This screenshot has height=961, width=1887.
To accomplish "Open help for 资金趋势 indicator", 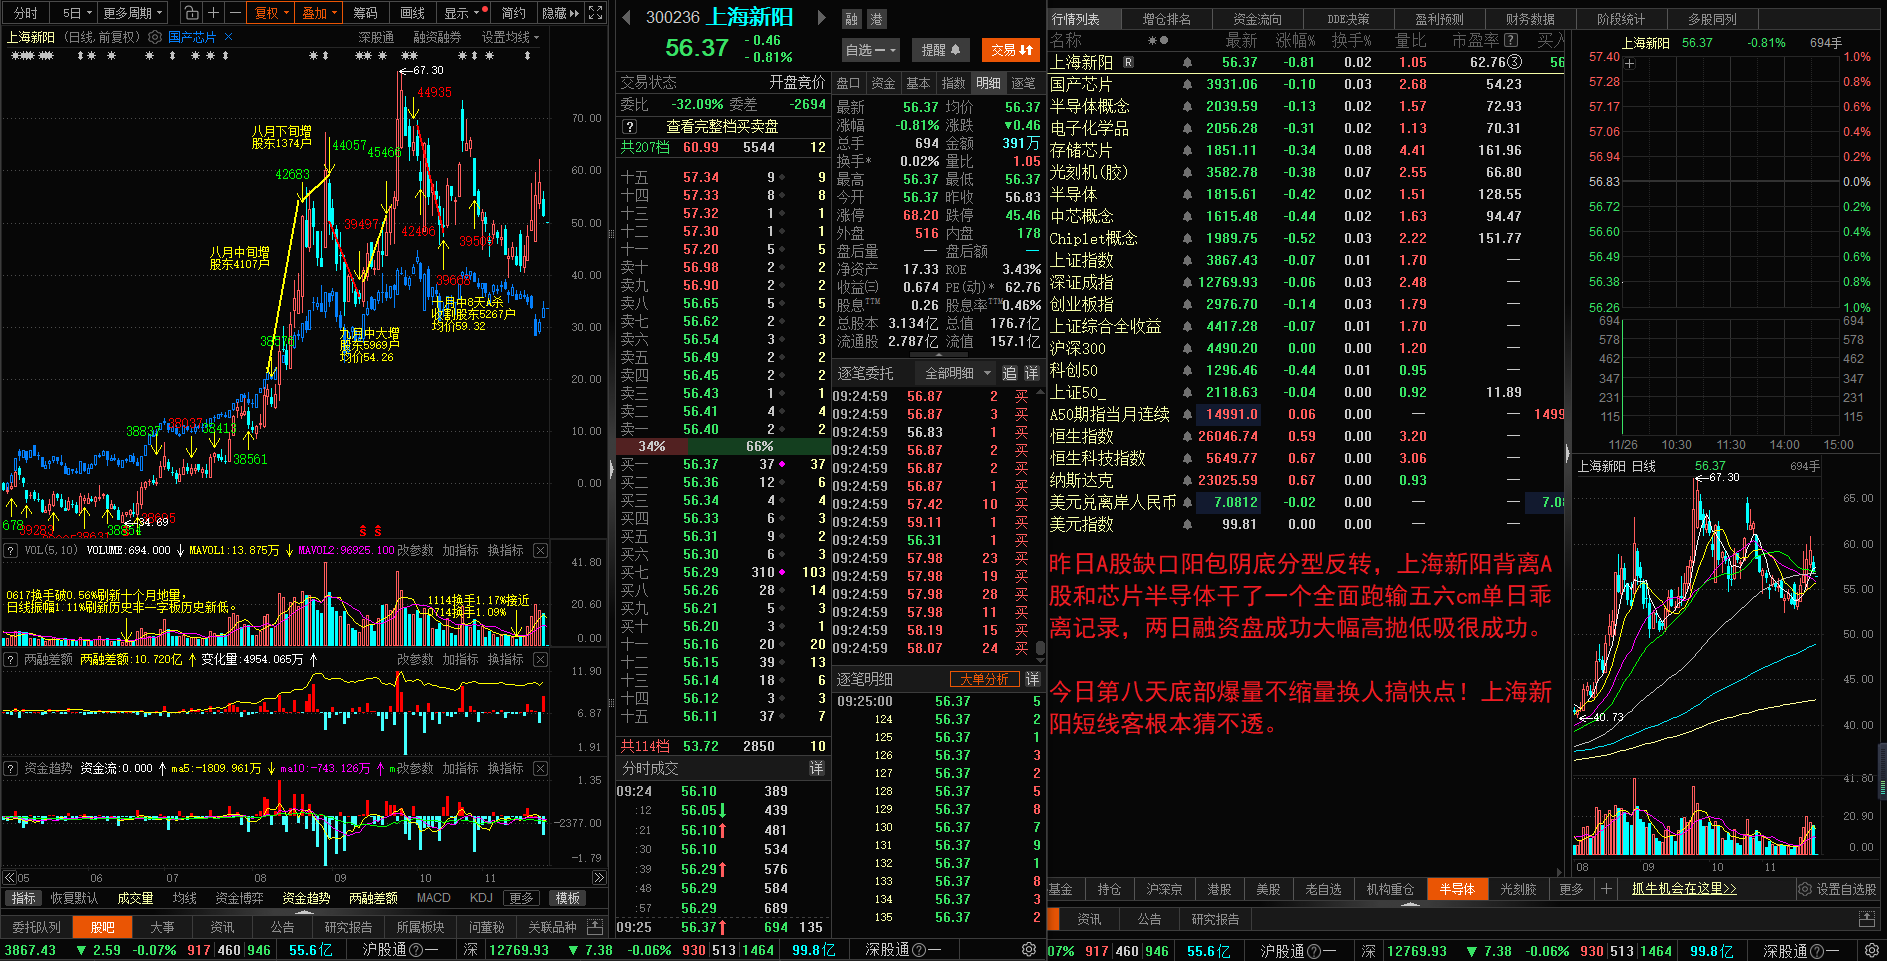I will [11, 768].
